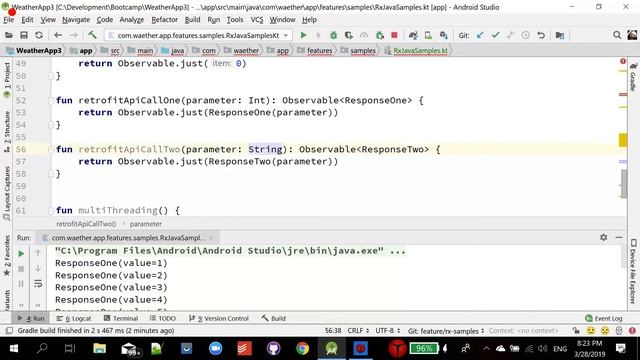The height and width of the screenshot is (360, 640).
Task: Open Device File Explorer panel
Action: [x=633, y=271]
